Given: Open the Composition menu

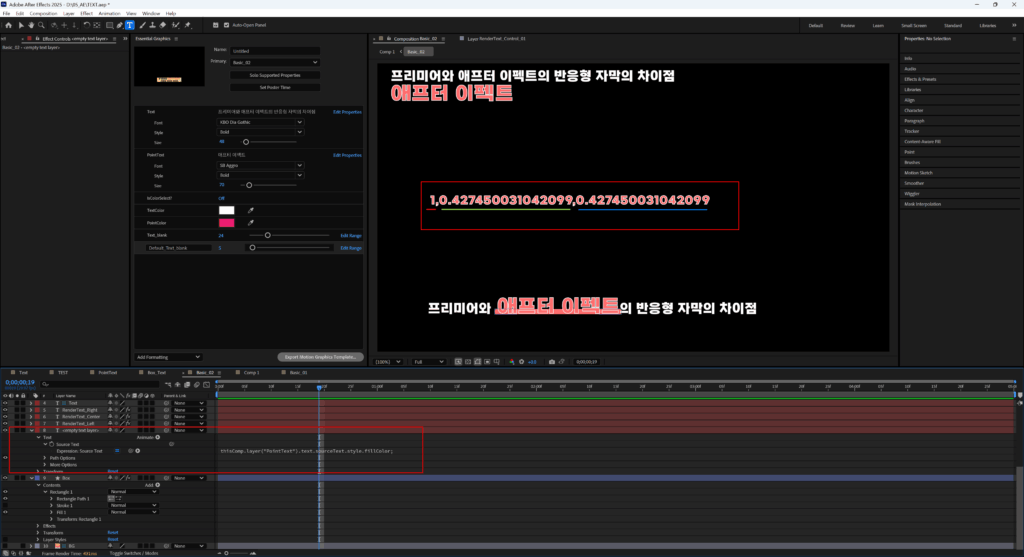Looking at the screenshot, I should 44,13.
